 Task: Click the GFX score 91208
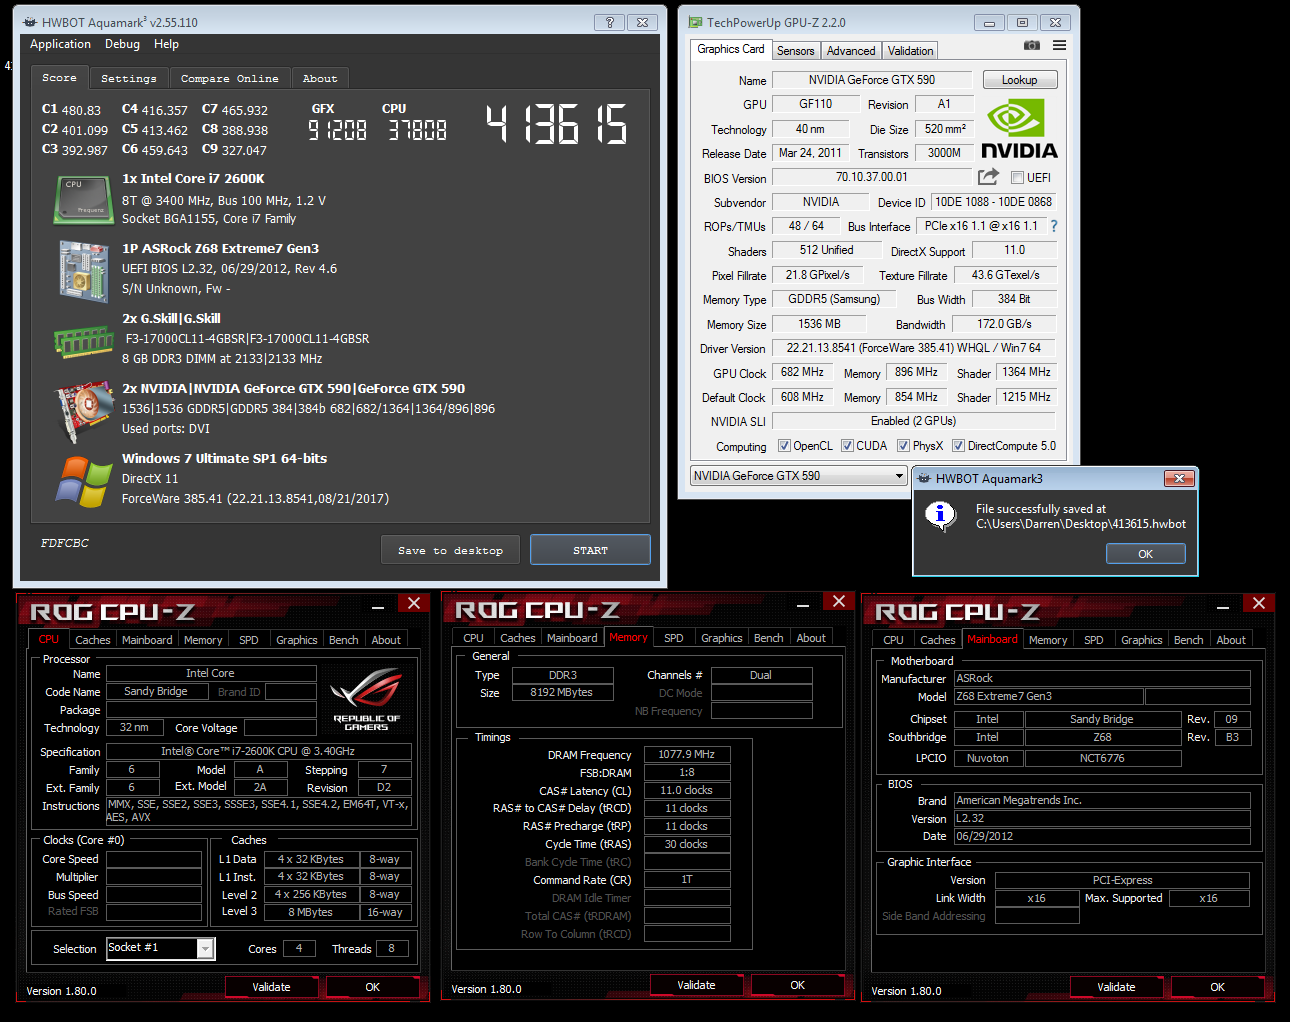[337, 130]
